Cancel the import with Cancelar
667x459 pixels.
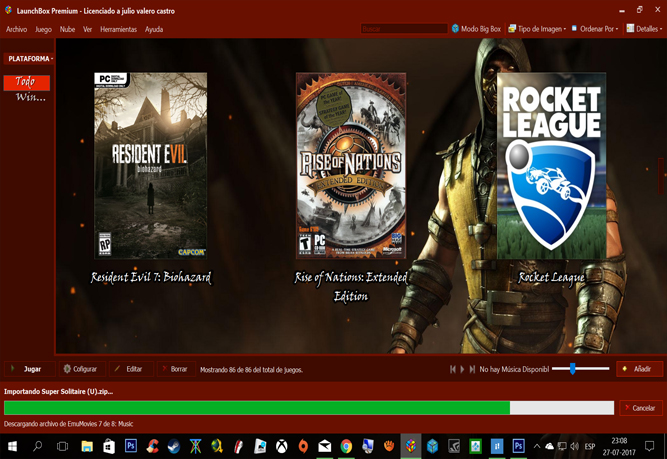click(x=641, y=408)
